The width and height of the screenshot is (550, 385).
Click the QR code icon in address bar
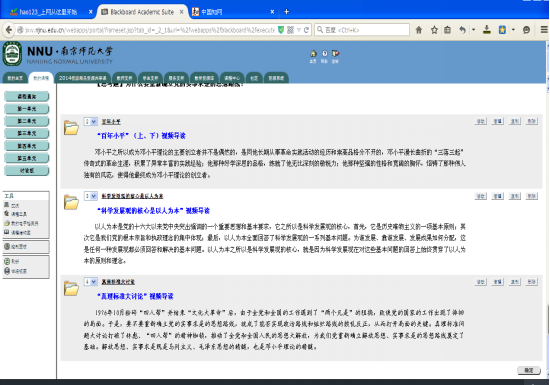290,30
